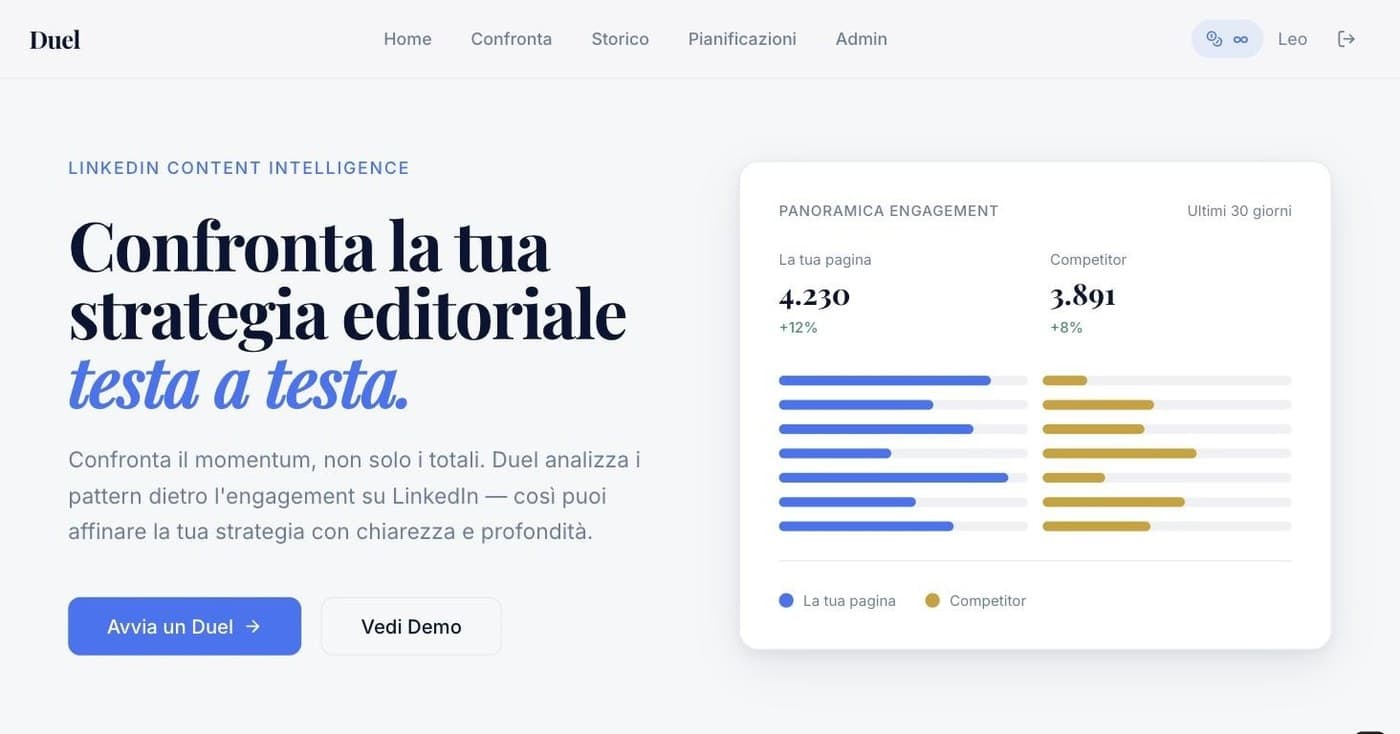Click the LINKEDIN CONTENT INTELLIGENCE label
The height and width of the screenshot is (734, 1400).
[x=239, y=168]
